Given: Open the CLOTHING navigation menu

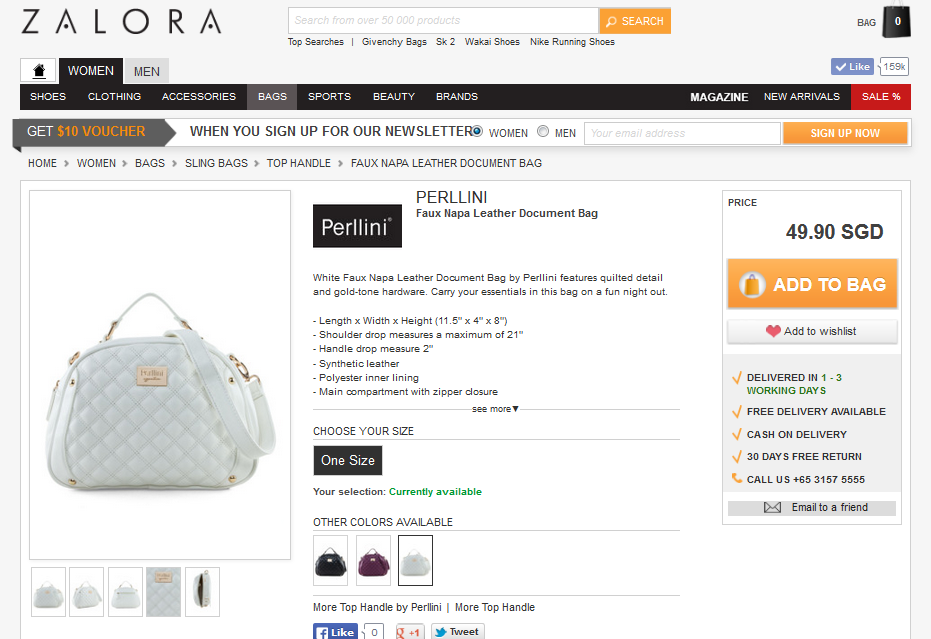Looking at the screenshot, I should point(115,97).
